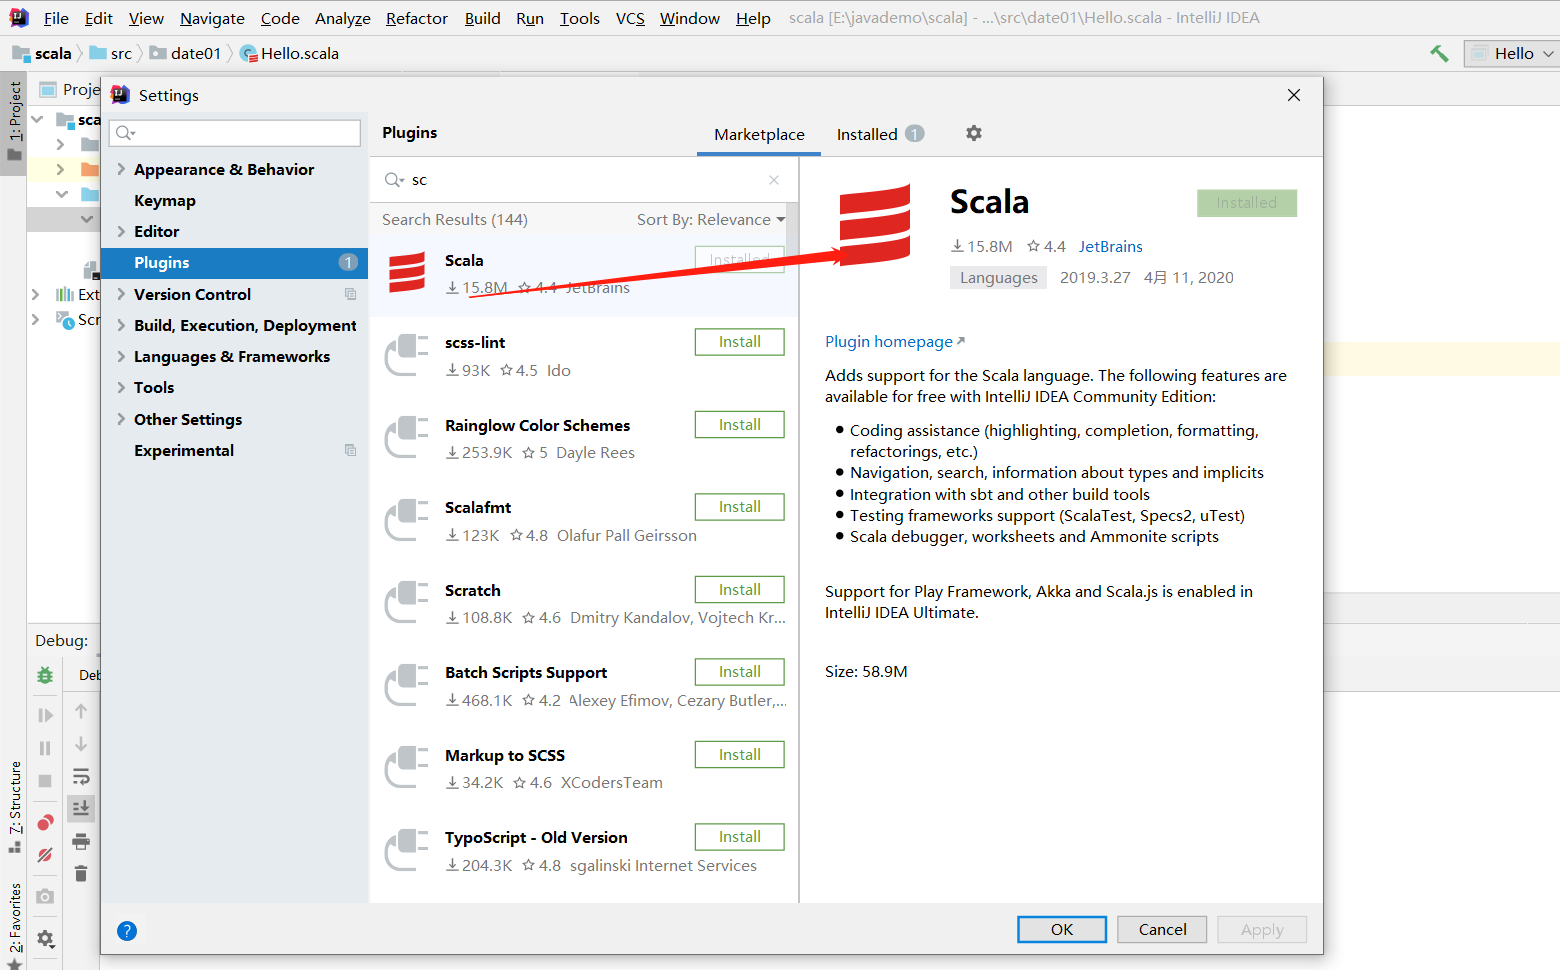Focus the Settings search input field
The width and height of the screenshot is (1560, 970).
[x=235, y=133]
